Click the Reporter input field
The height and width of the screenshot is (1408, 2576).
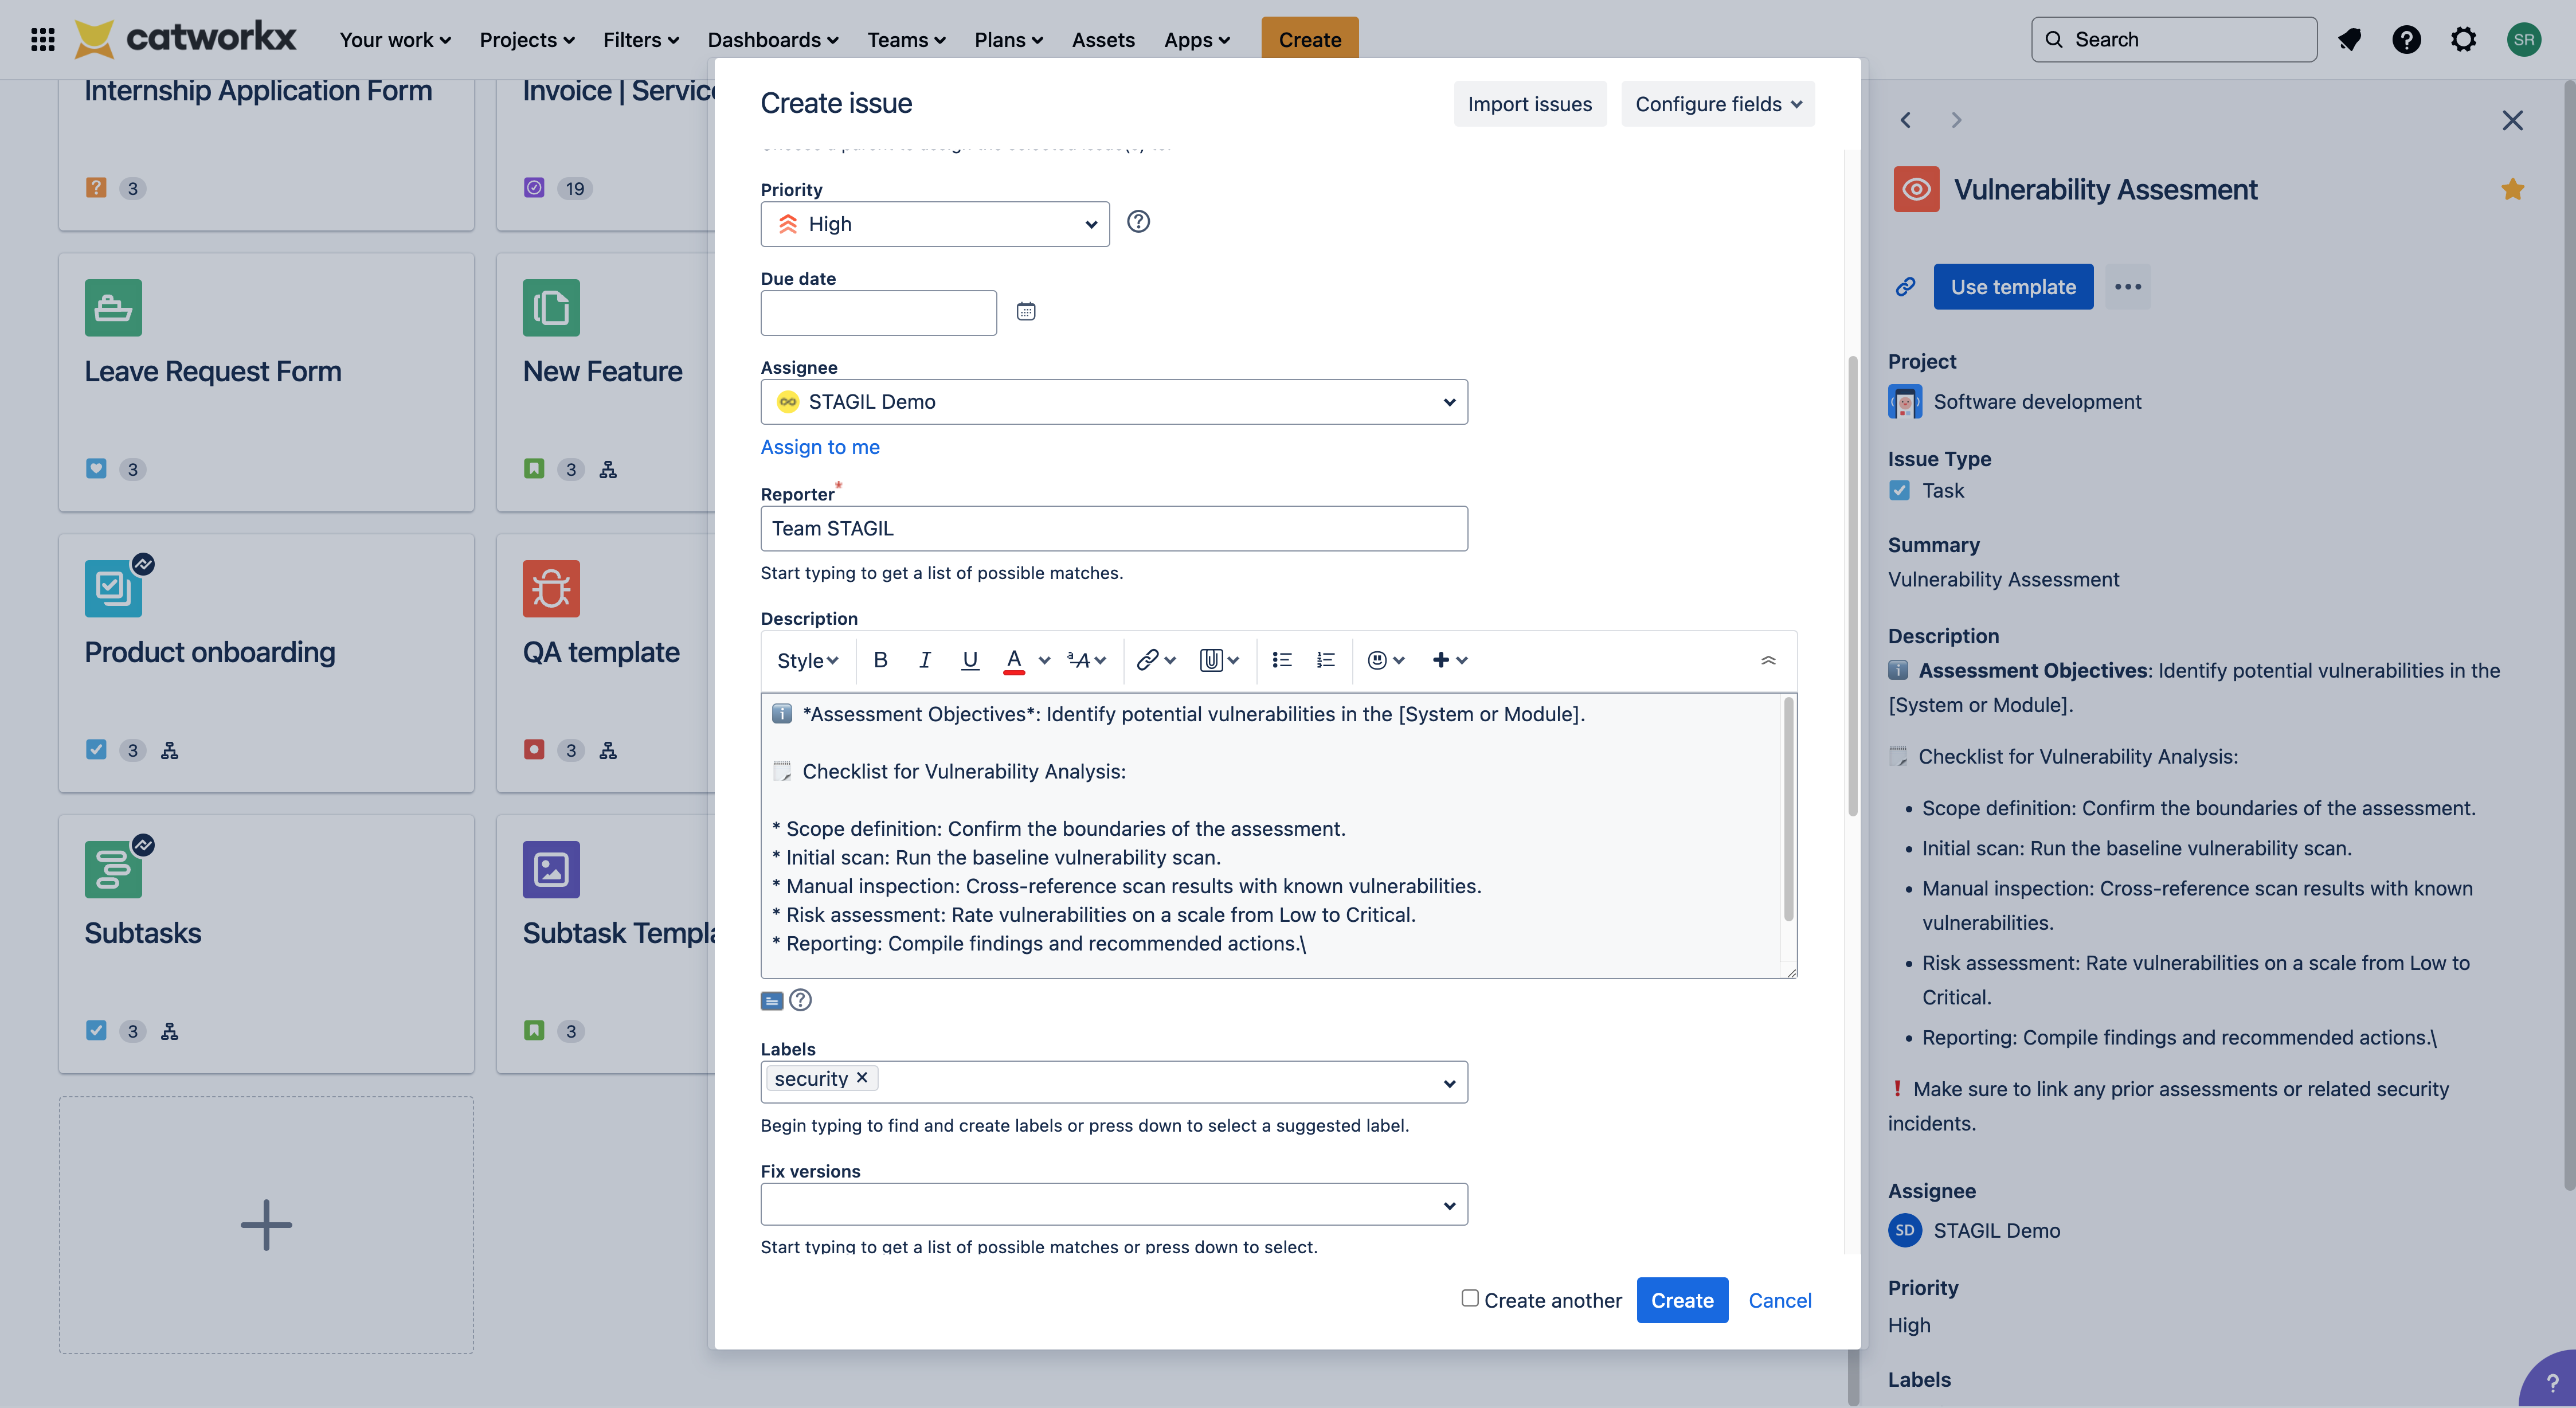[1115, 527]
